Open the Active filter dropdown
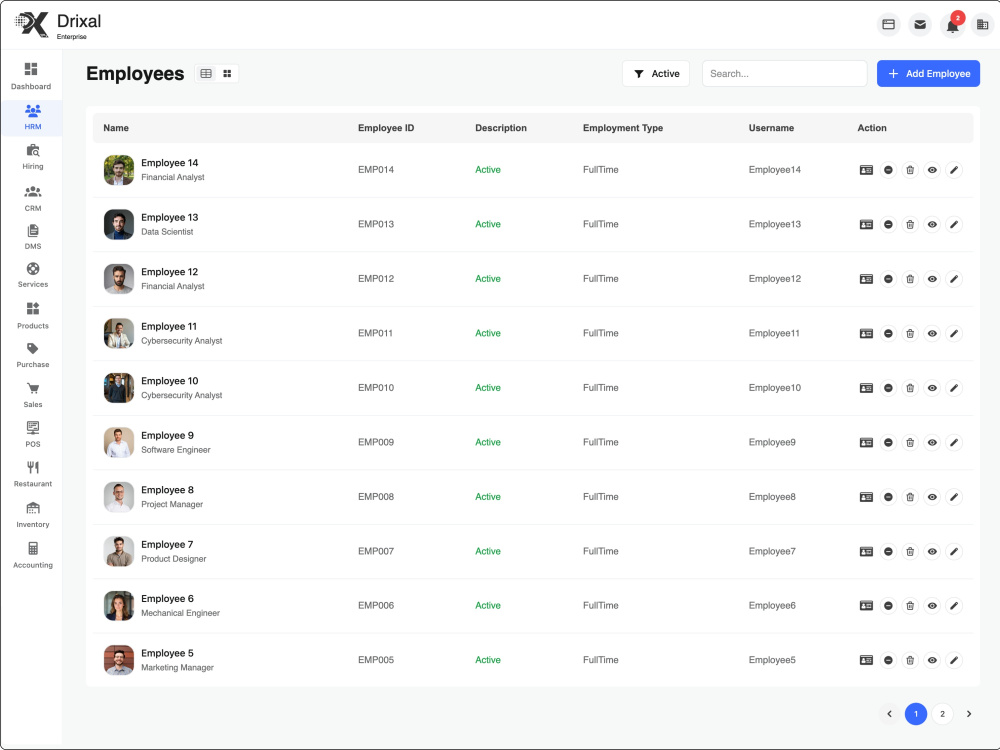The width and height of the screenshot is (1000, 750). pos(656,73)
